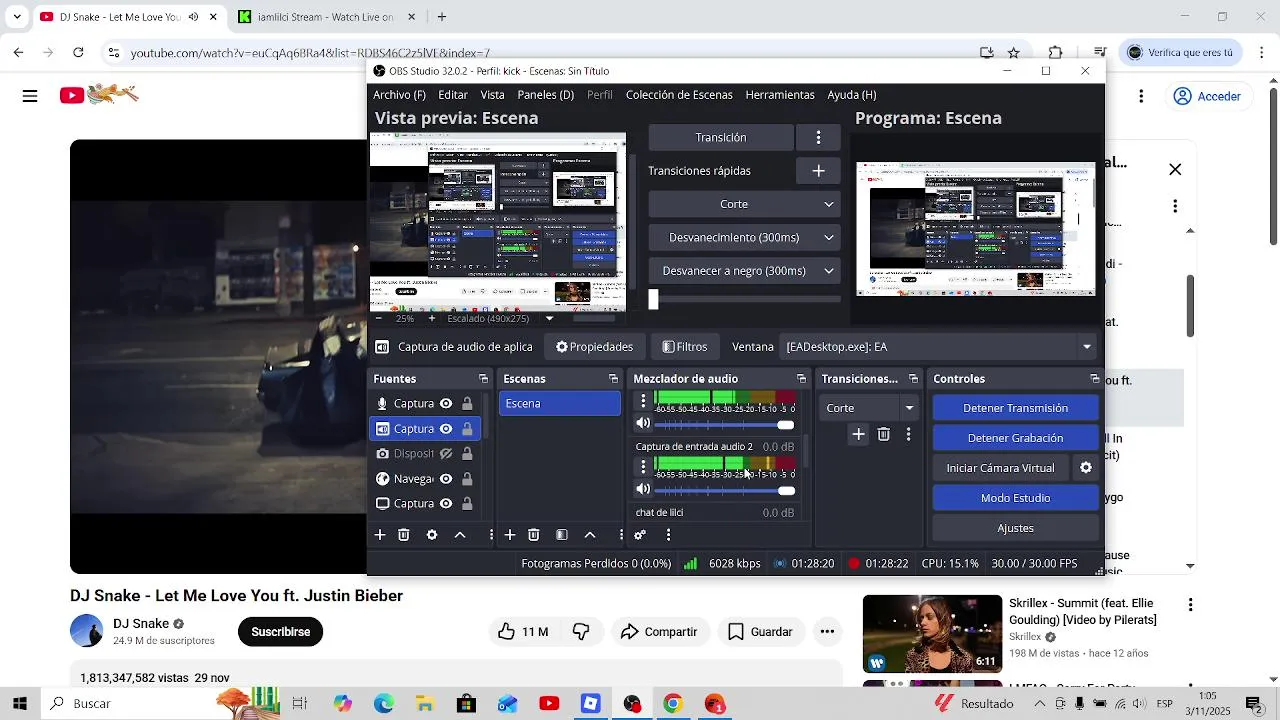Click Detener Transmisión button
Screen dimensions: 1280x720
tap(1015, 408)
